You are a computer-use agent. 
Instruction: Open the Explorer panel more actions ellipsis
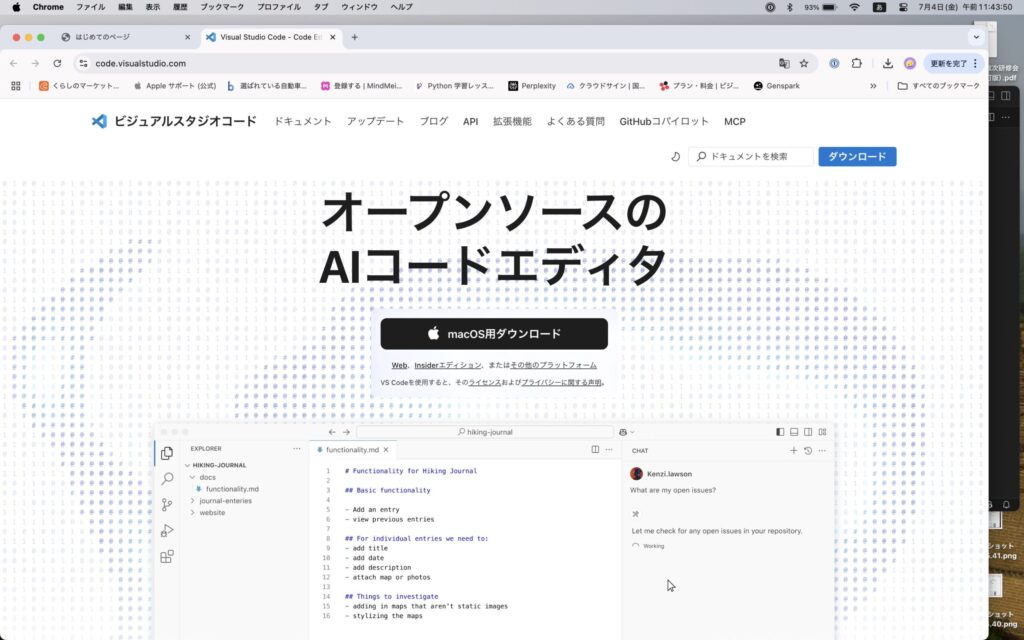[x=297, y=449]
